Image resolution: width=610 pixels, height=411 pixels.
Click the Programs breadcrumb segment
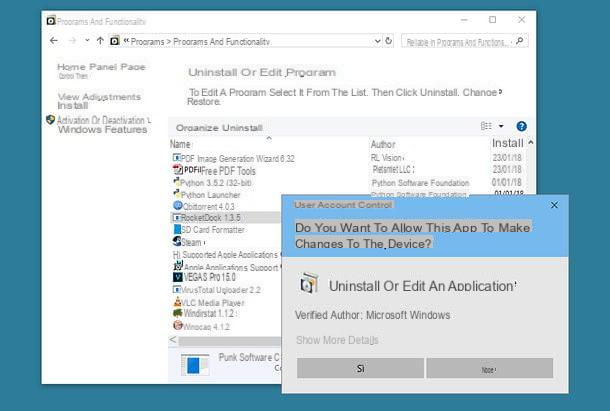click(147, 41)
